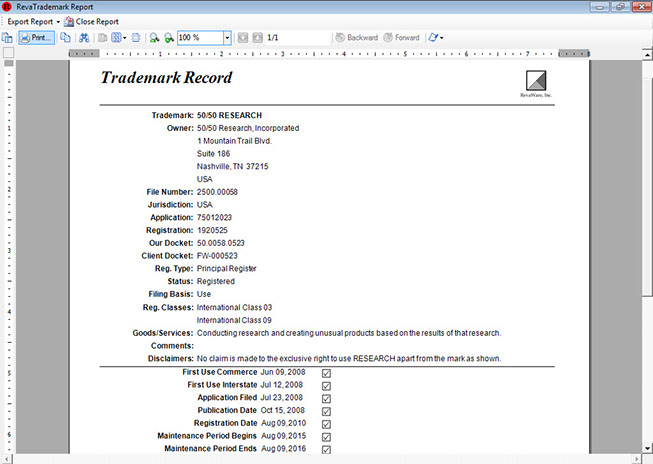Open the 100% zoom level dropdown
653x464 pixels.
(227, 38)
